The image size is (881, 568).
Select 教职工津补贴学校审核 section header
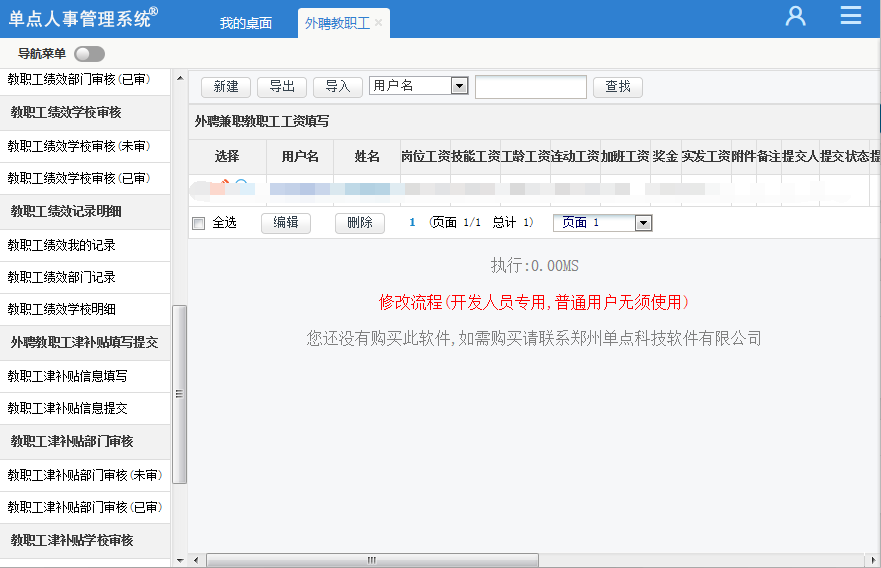pos(85,540)
